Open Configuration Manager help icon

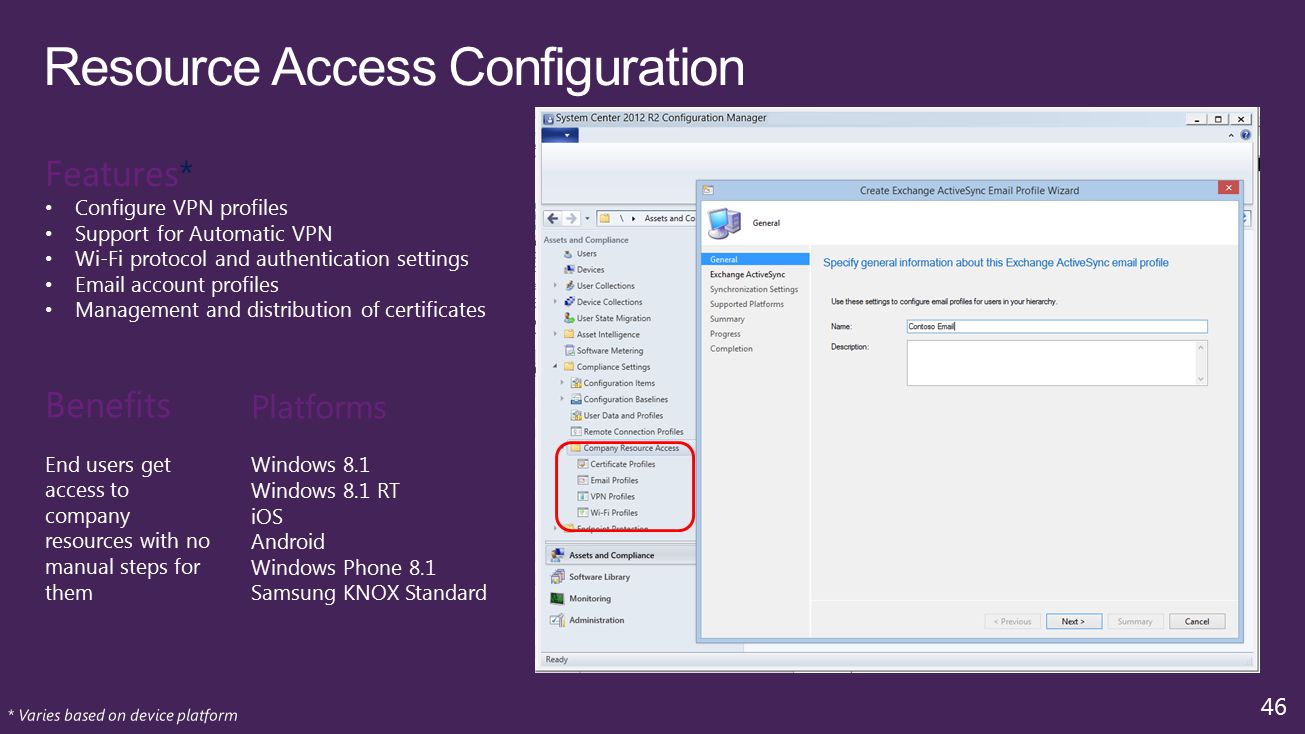pos(1246,135)
